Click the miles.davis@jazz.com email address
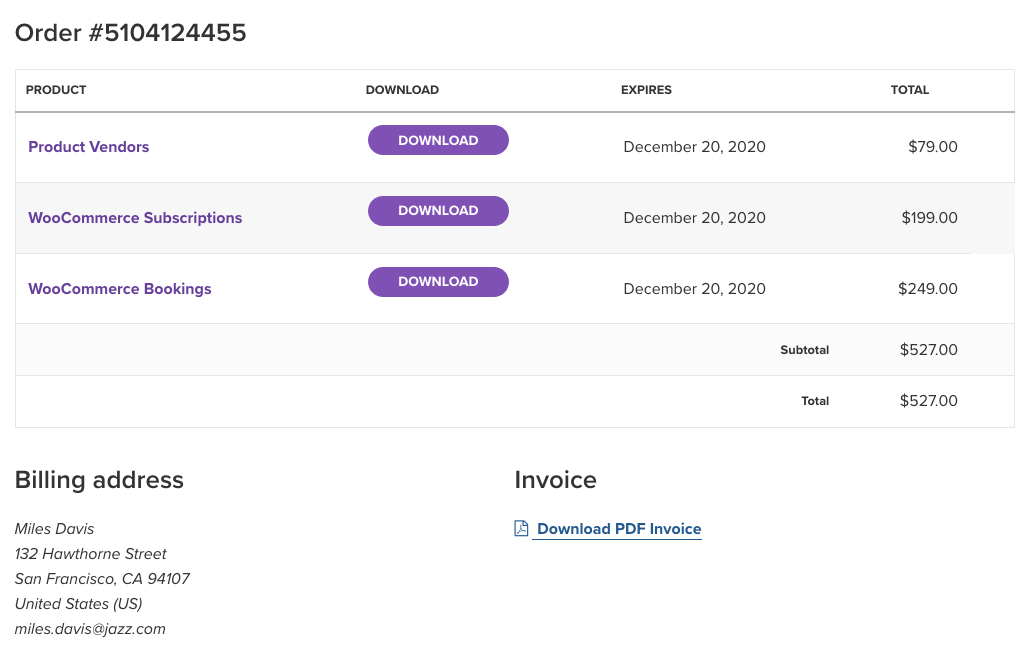 coord(90,629)
